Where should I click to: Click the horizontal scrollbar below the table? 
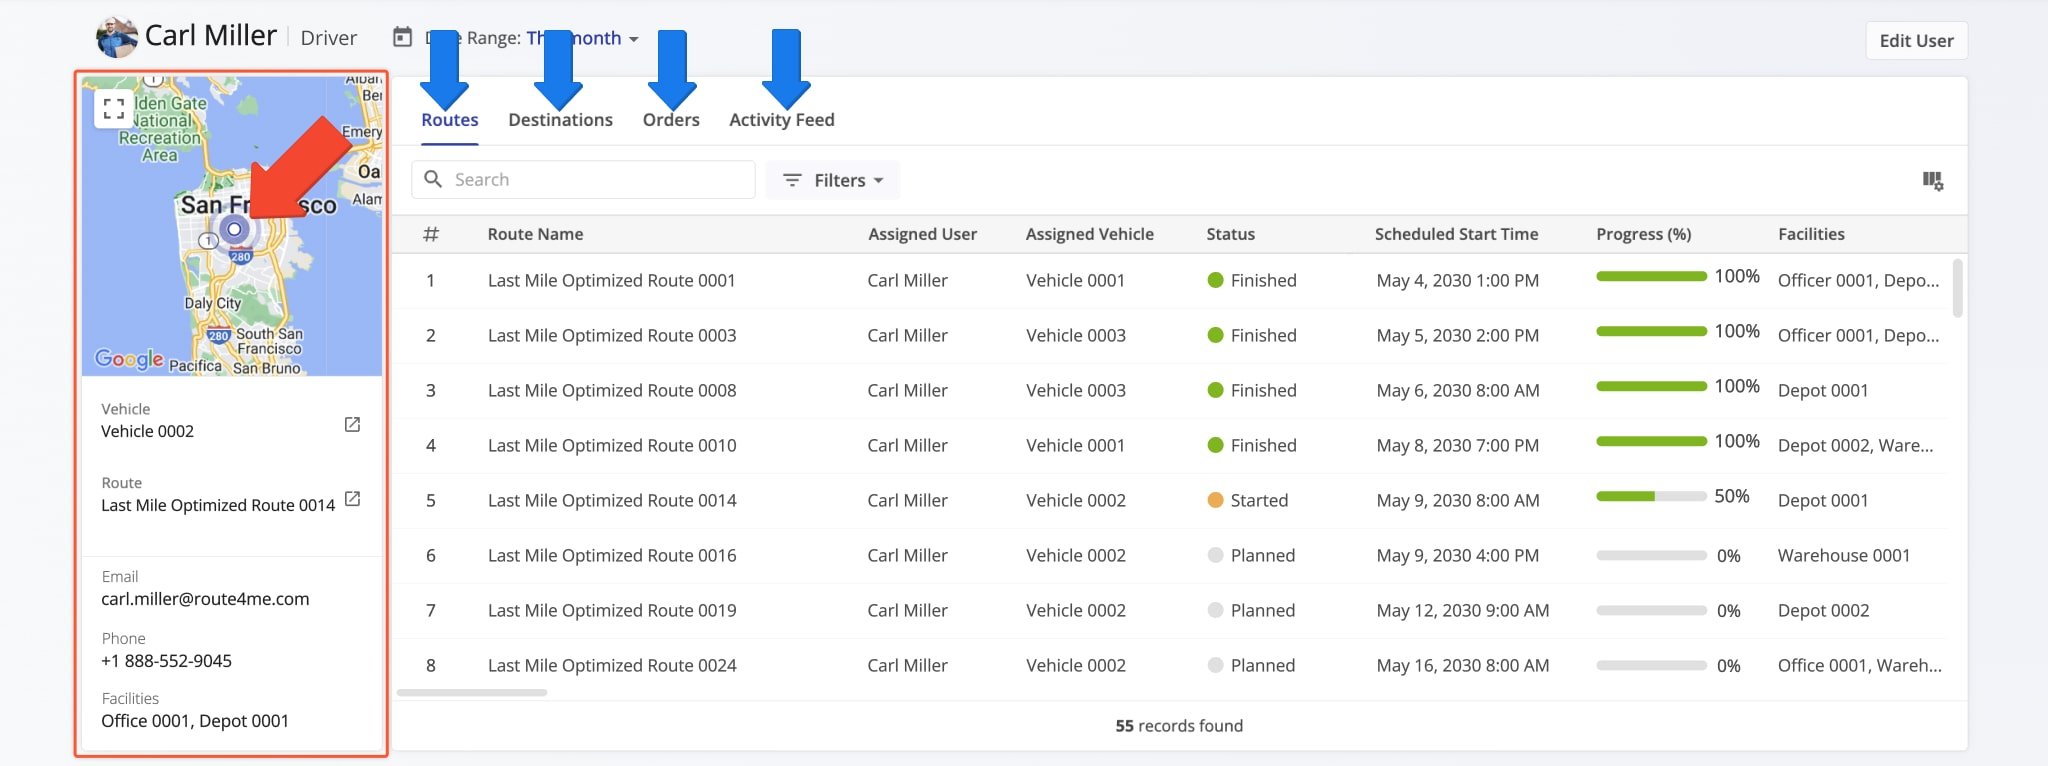coord(472,693)
